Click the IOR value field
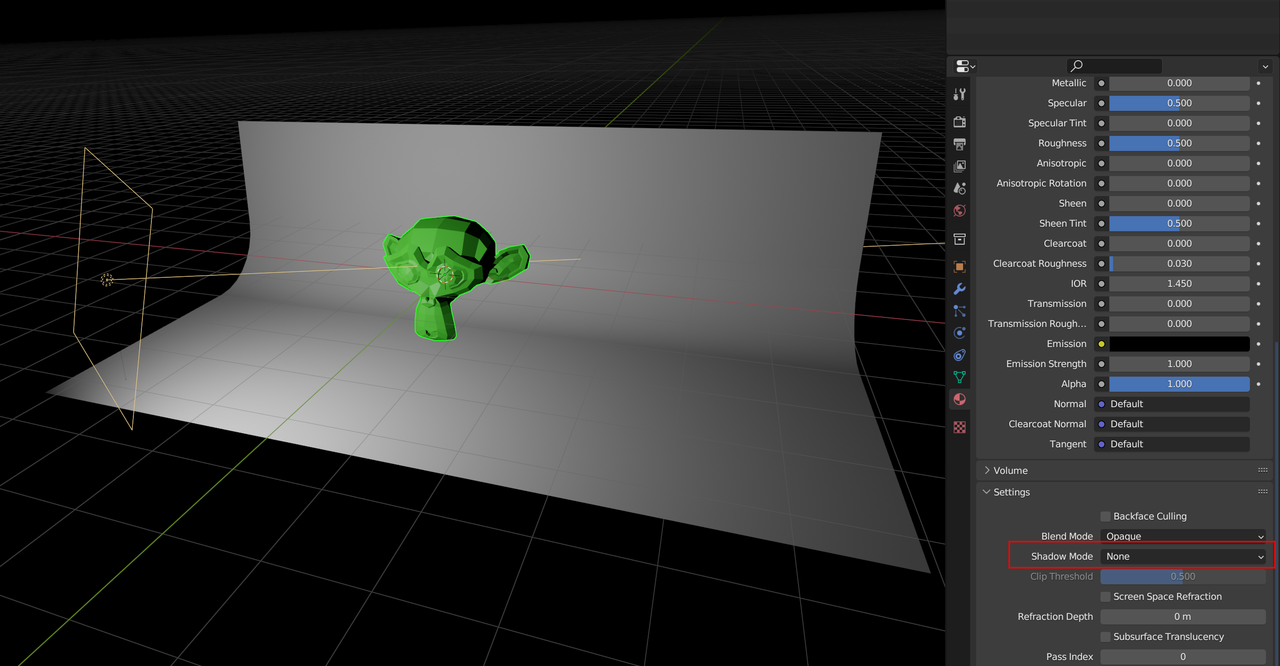Screen dimensions: 1280x666 1179,284
